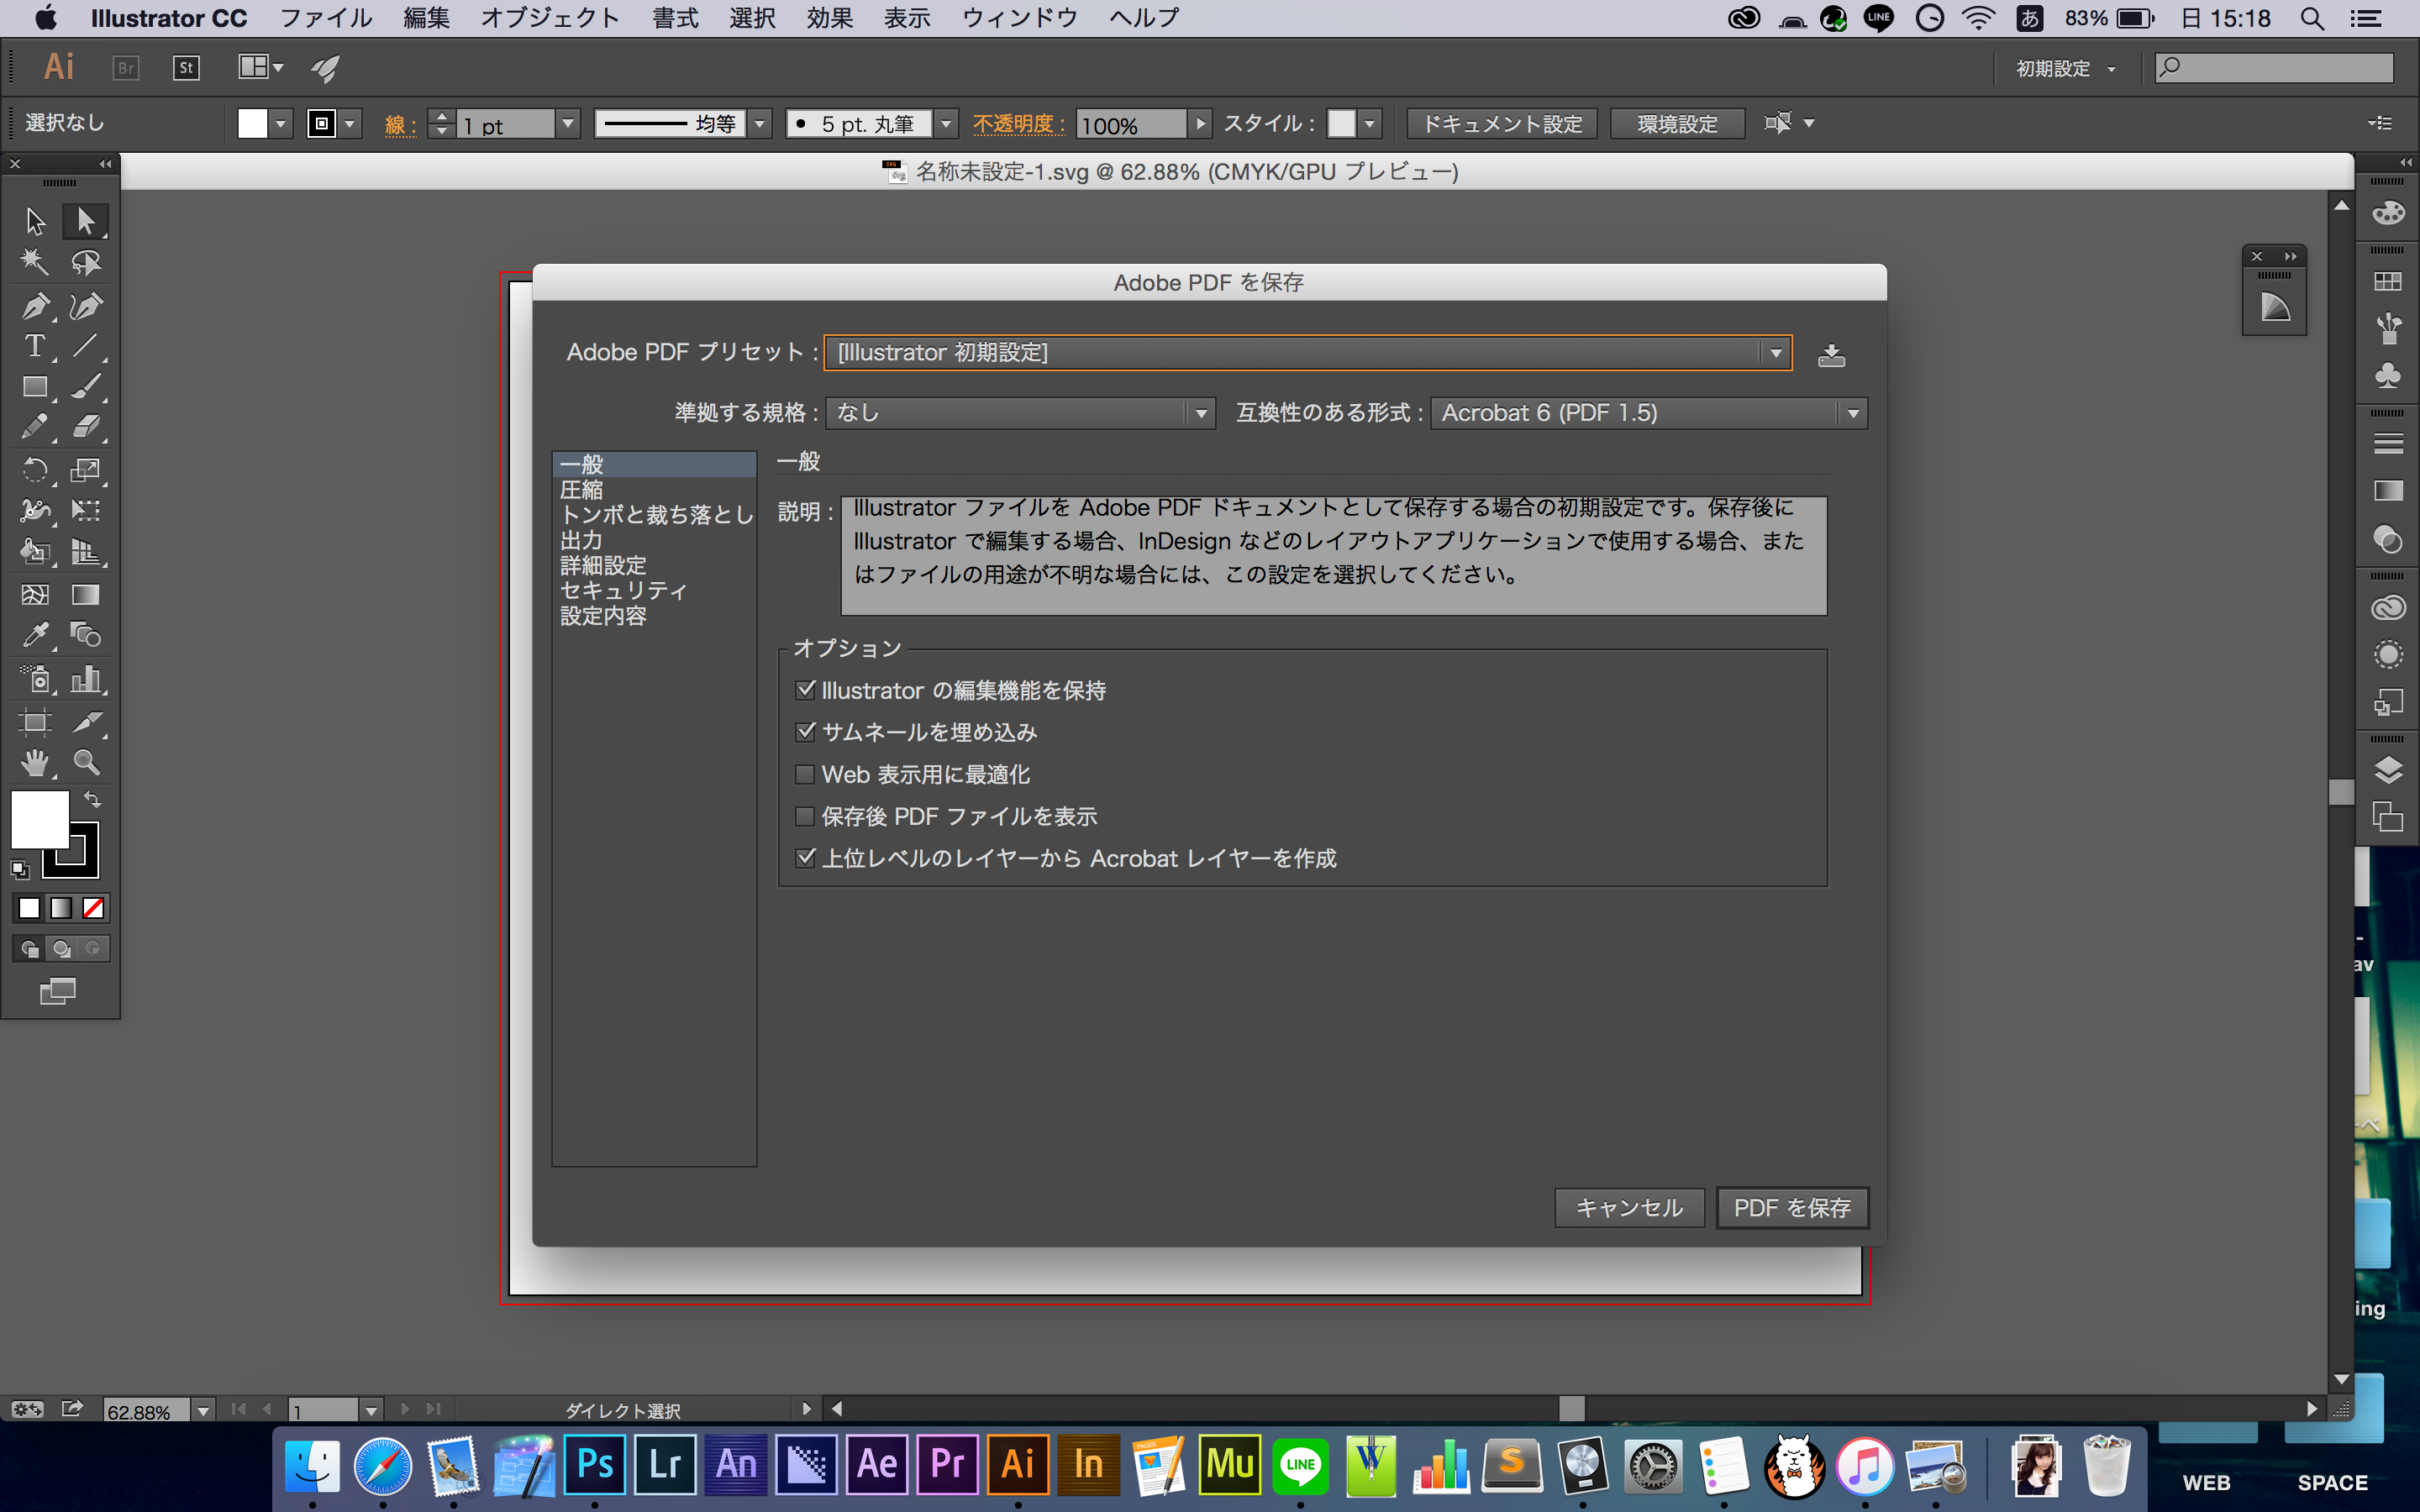Select the Column Graph tool
2420x1512 pixels.
86,679
